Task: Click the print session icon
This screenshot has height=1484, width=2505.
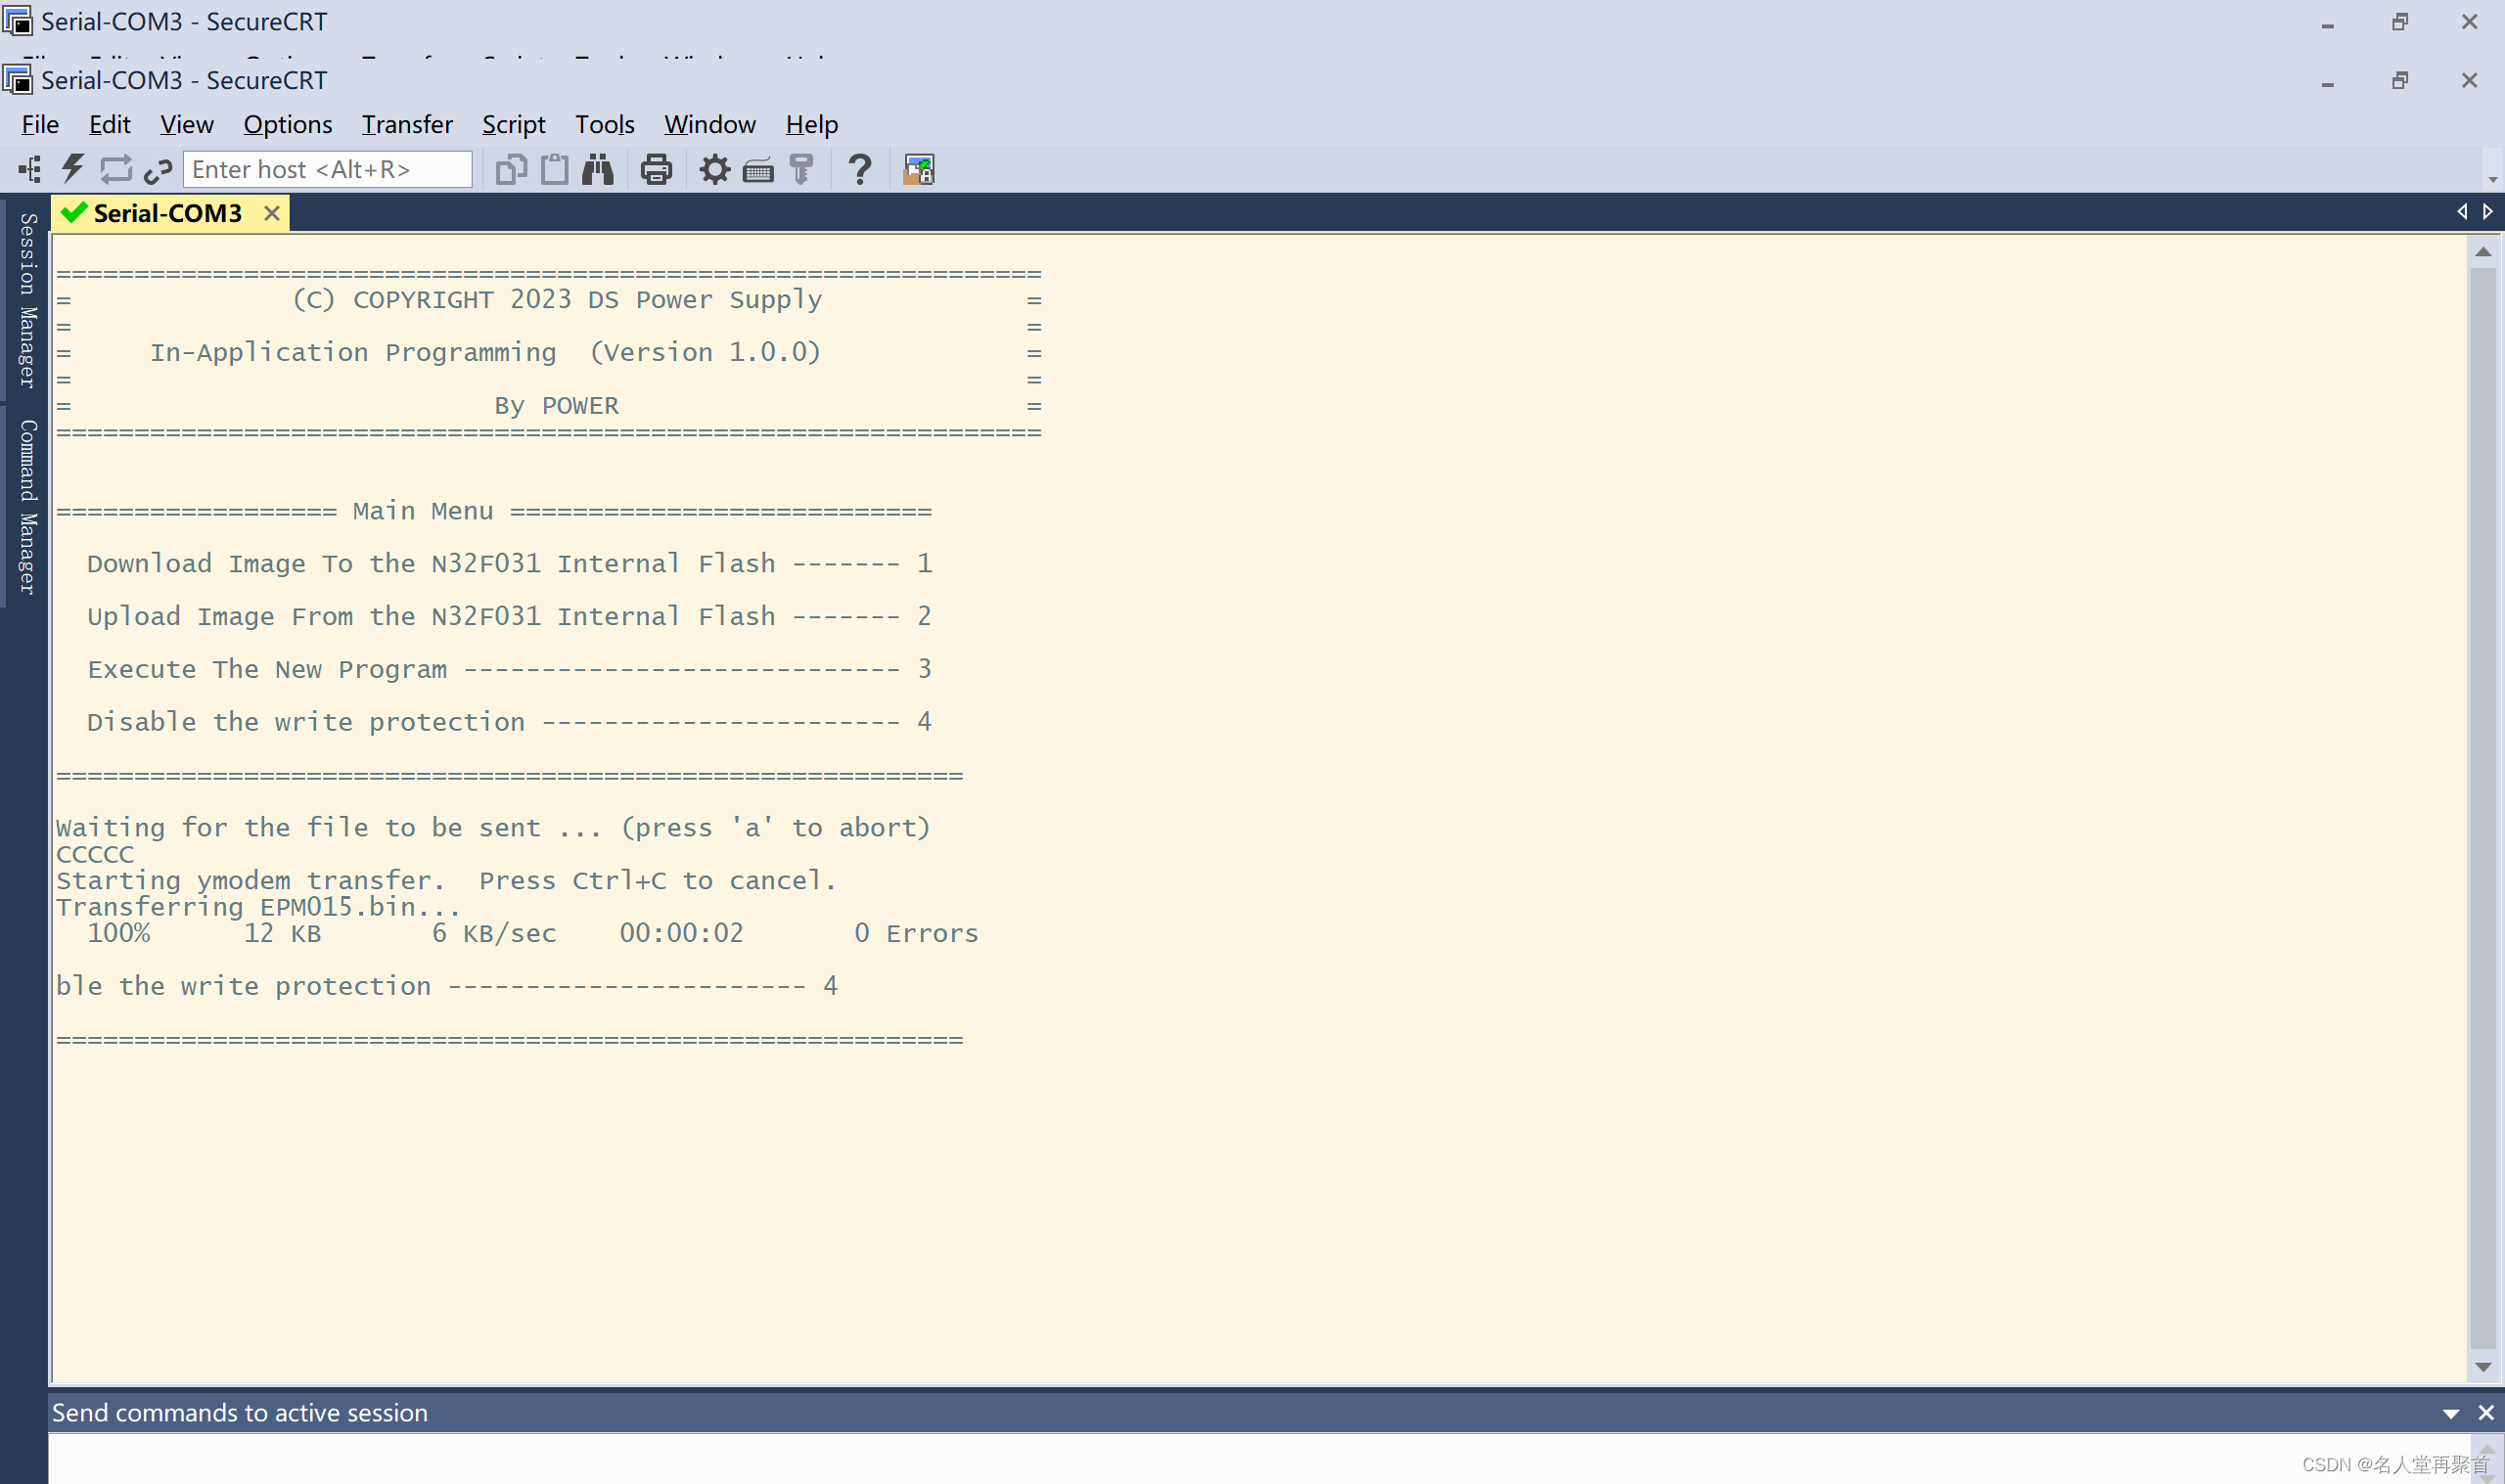Action: [658, 166]
